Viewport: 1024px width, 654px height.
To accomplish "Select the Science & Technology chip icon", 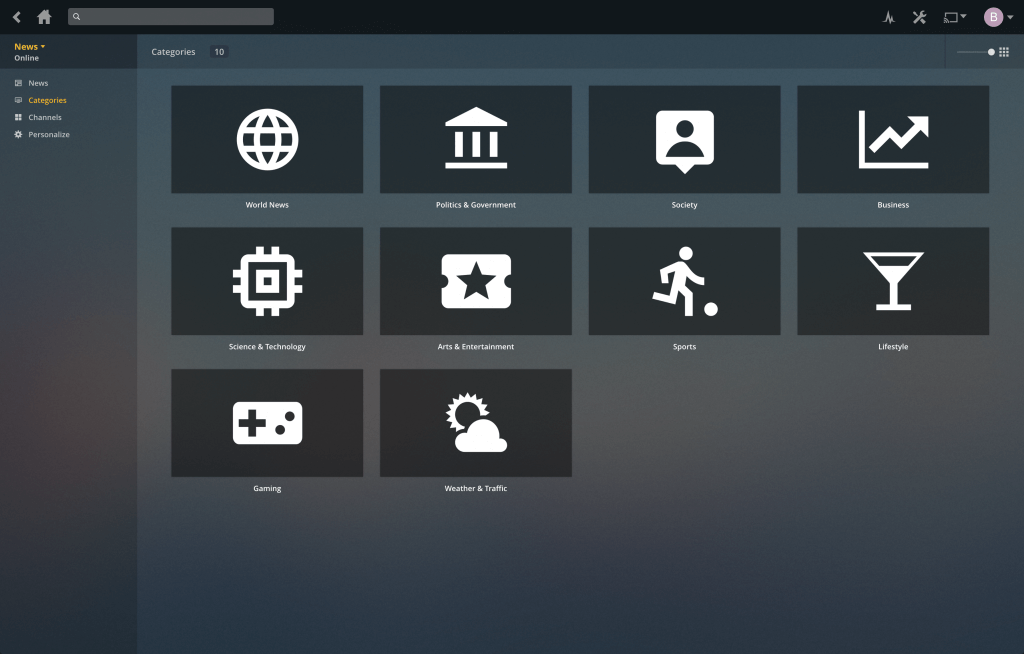I will pos(267,281).
